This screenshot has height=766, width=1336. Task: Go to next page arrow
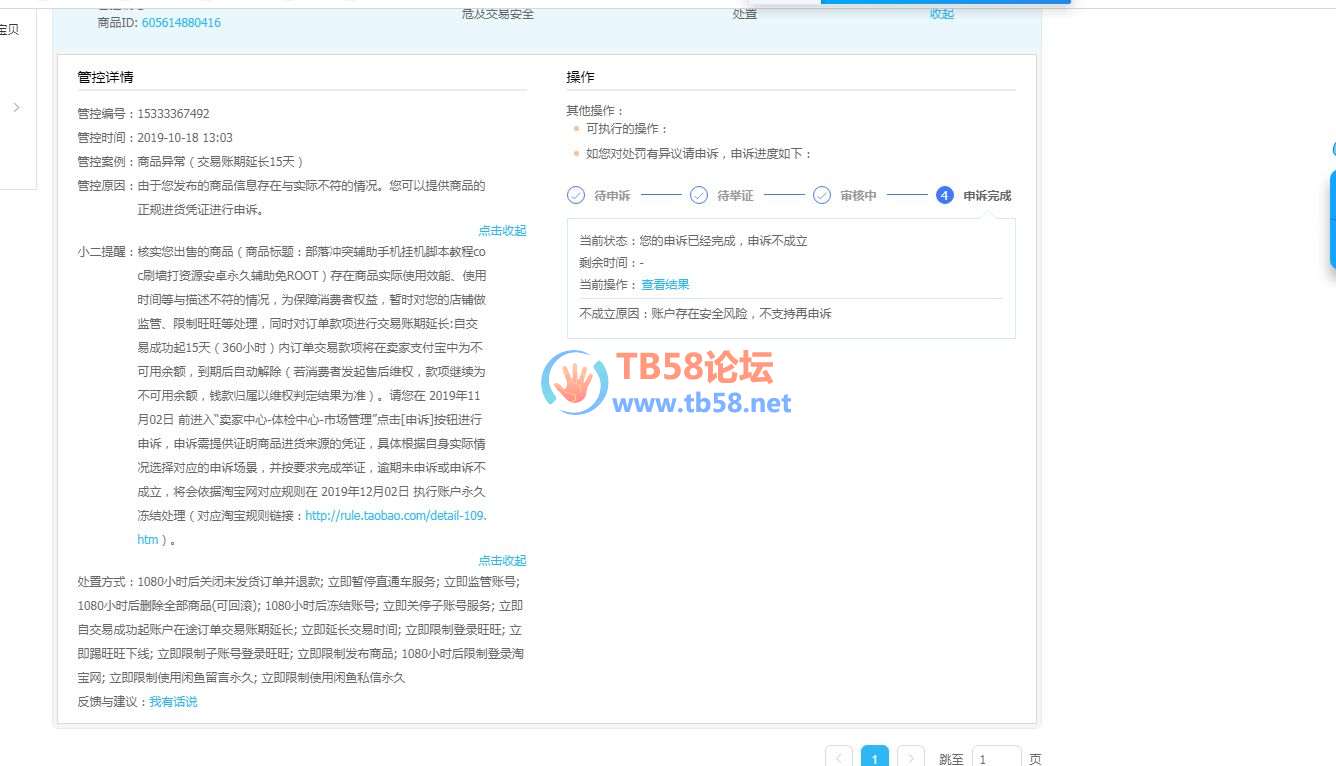pos(911,757)
